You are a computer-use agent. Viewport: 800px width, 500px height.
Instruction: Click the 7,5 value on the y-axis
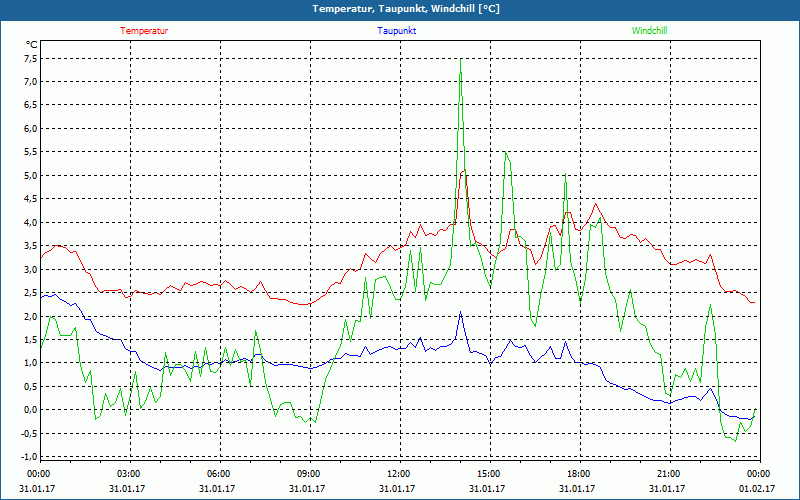pos(31,59)
